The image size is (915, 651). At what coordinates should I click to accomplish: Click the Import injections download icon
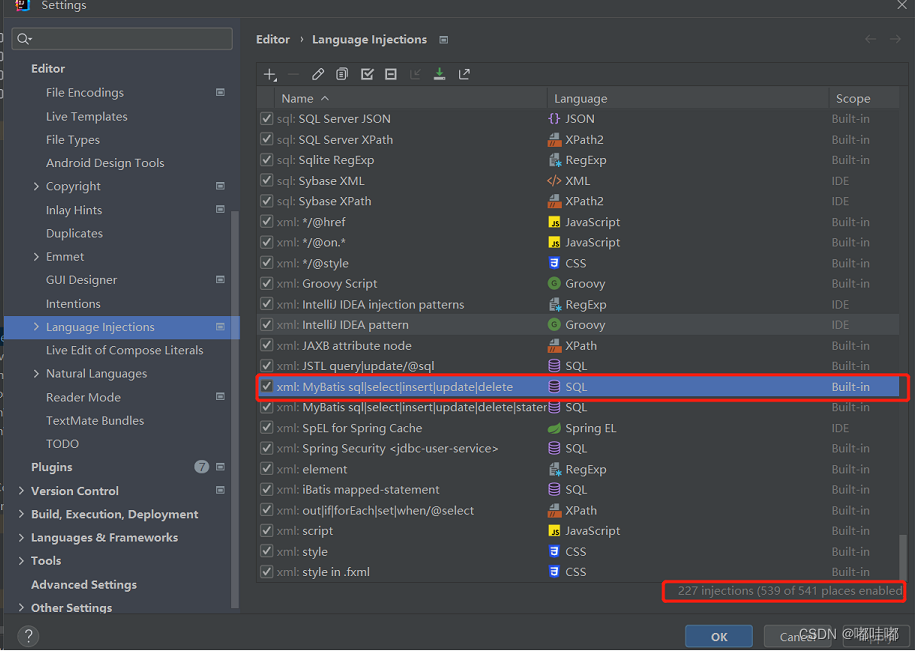pos(439,74)
